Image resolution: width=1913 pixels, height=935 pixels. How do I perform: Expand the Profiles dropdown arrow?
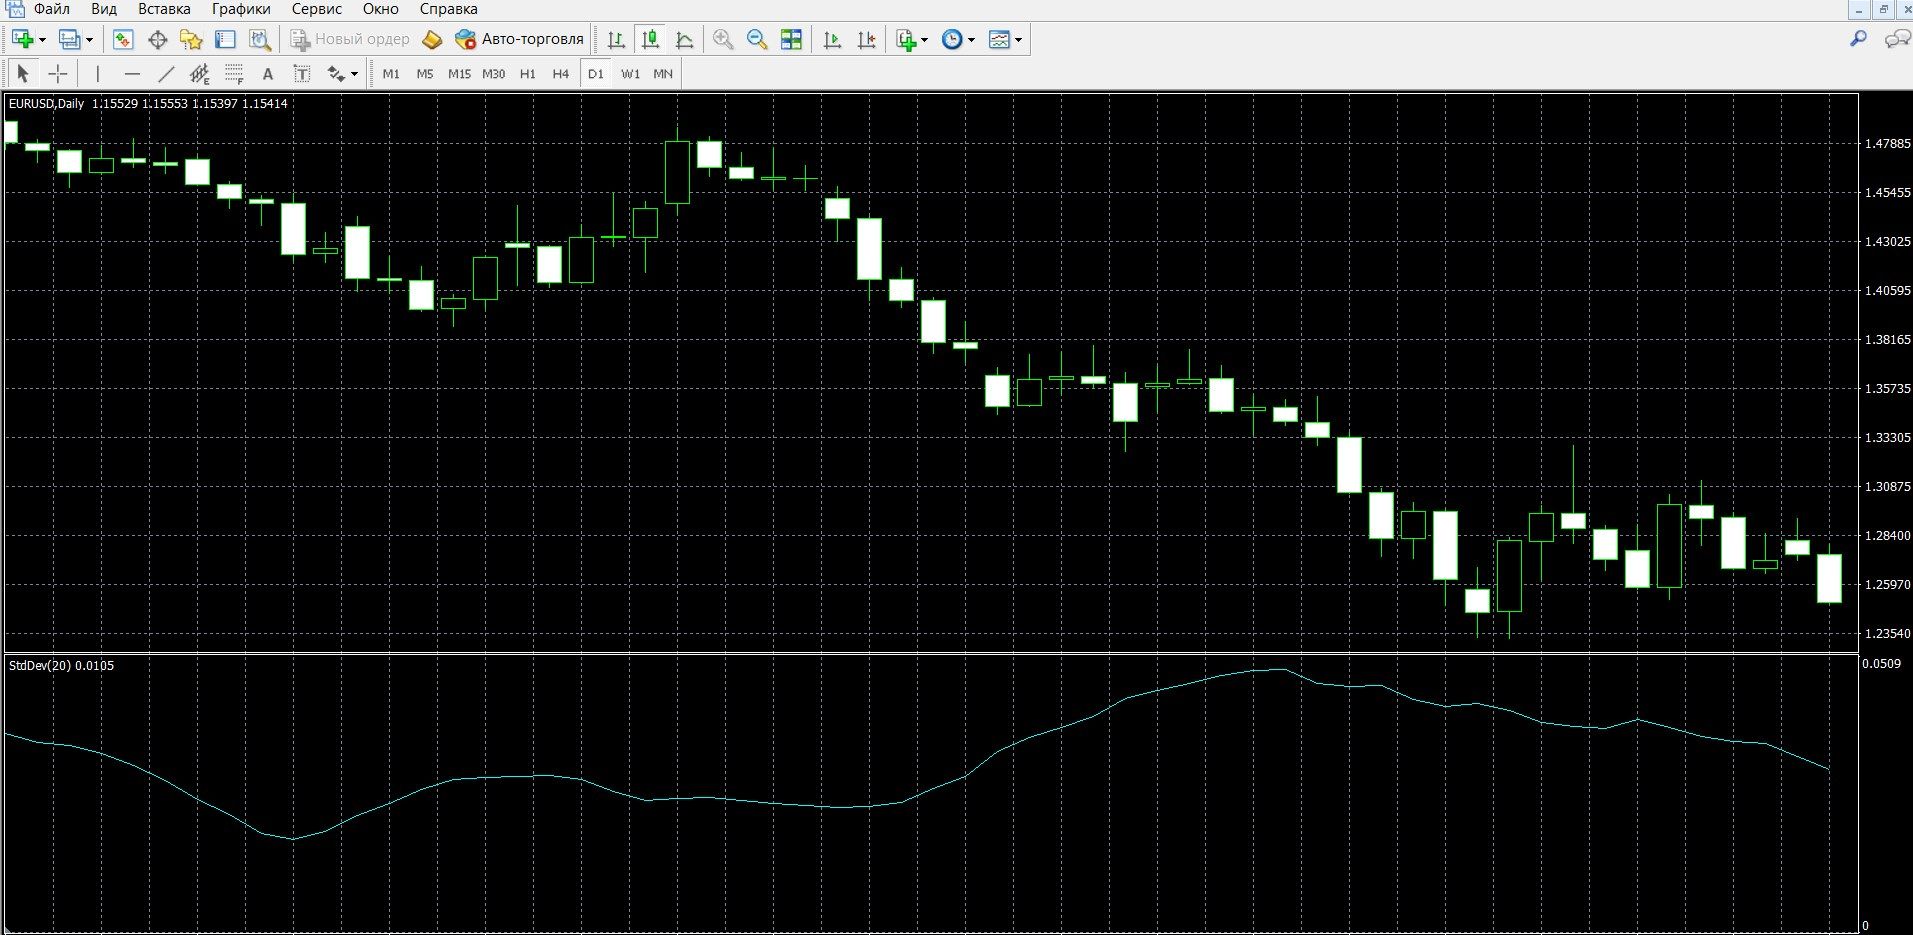coord(89,40)
